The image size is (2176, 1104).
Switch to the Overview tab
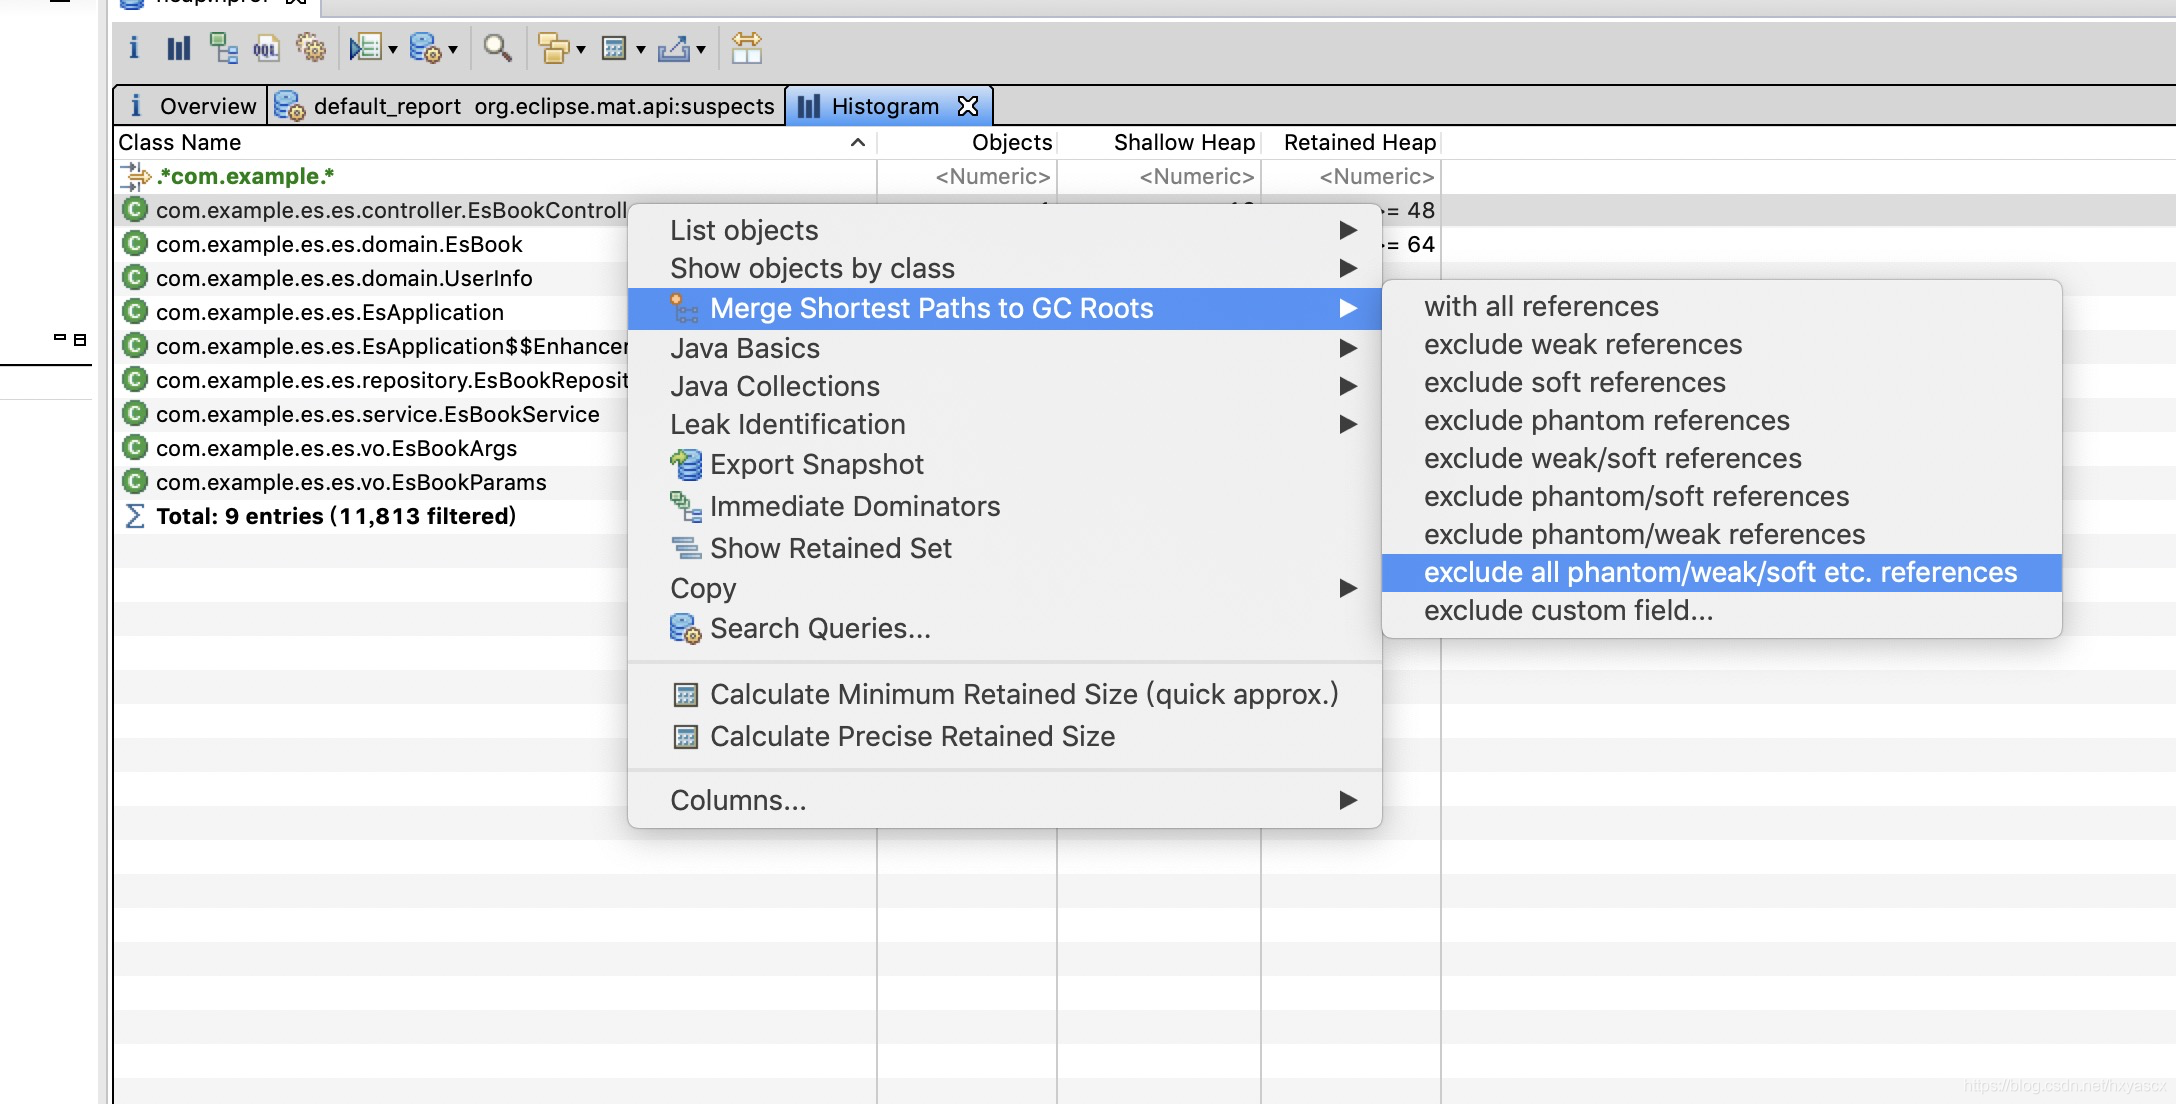pos(191,106)
